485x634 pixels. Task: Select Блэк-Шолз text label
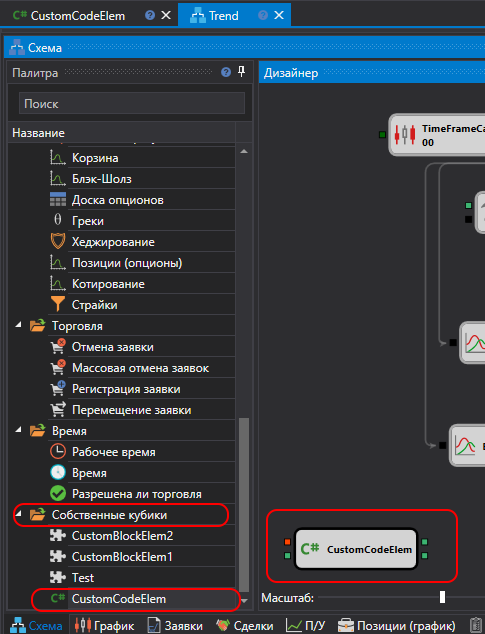point(102,179)
